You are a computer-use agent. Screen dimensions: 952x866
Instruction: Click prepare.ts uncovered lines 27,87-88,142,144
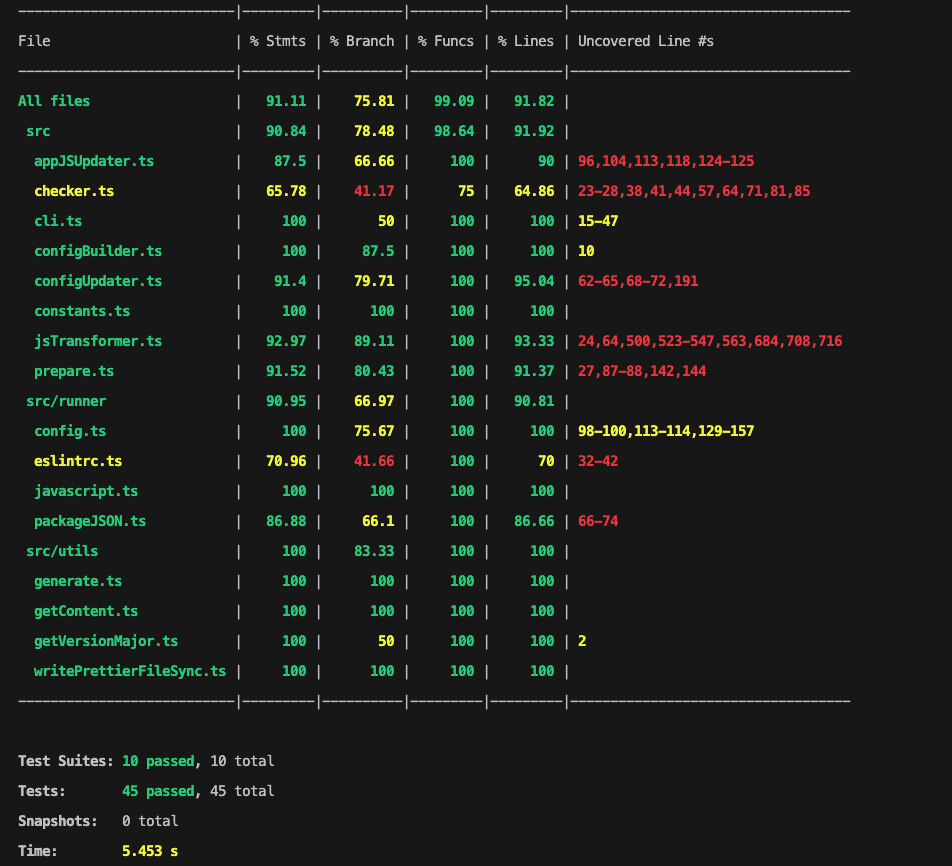tap(642, 371)
